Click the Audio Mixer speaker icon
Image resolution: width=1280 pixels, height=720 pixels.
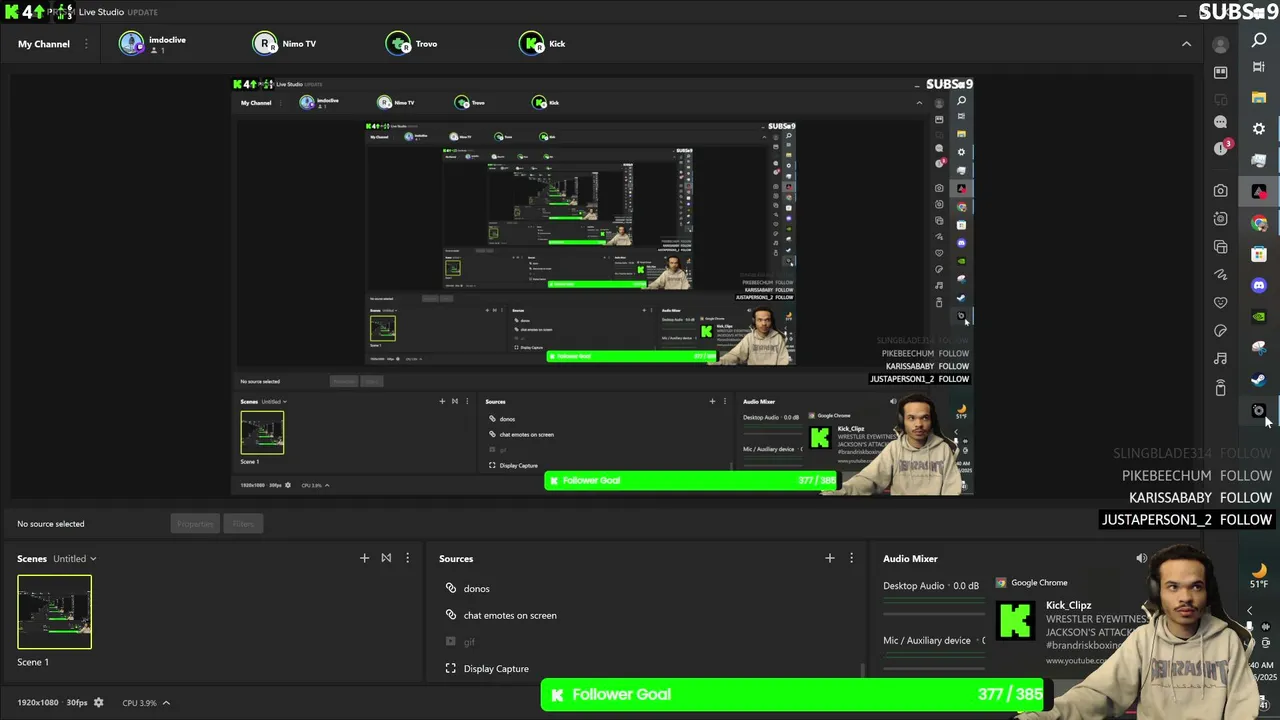click(x=1141, y=558)
